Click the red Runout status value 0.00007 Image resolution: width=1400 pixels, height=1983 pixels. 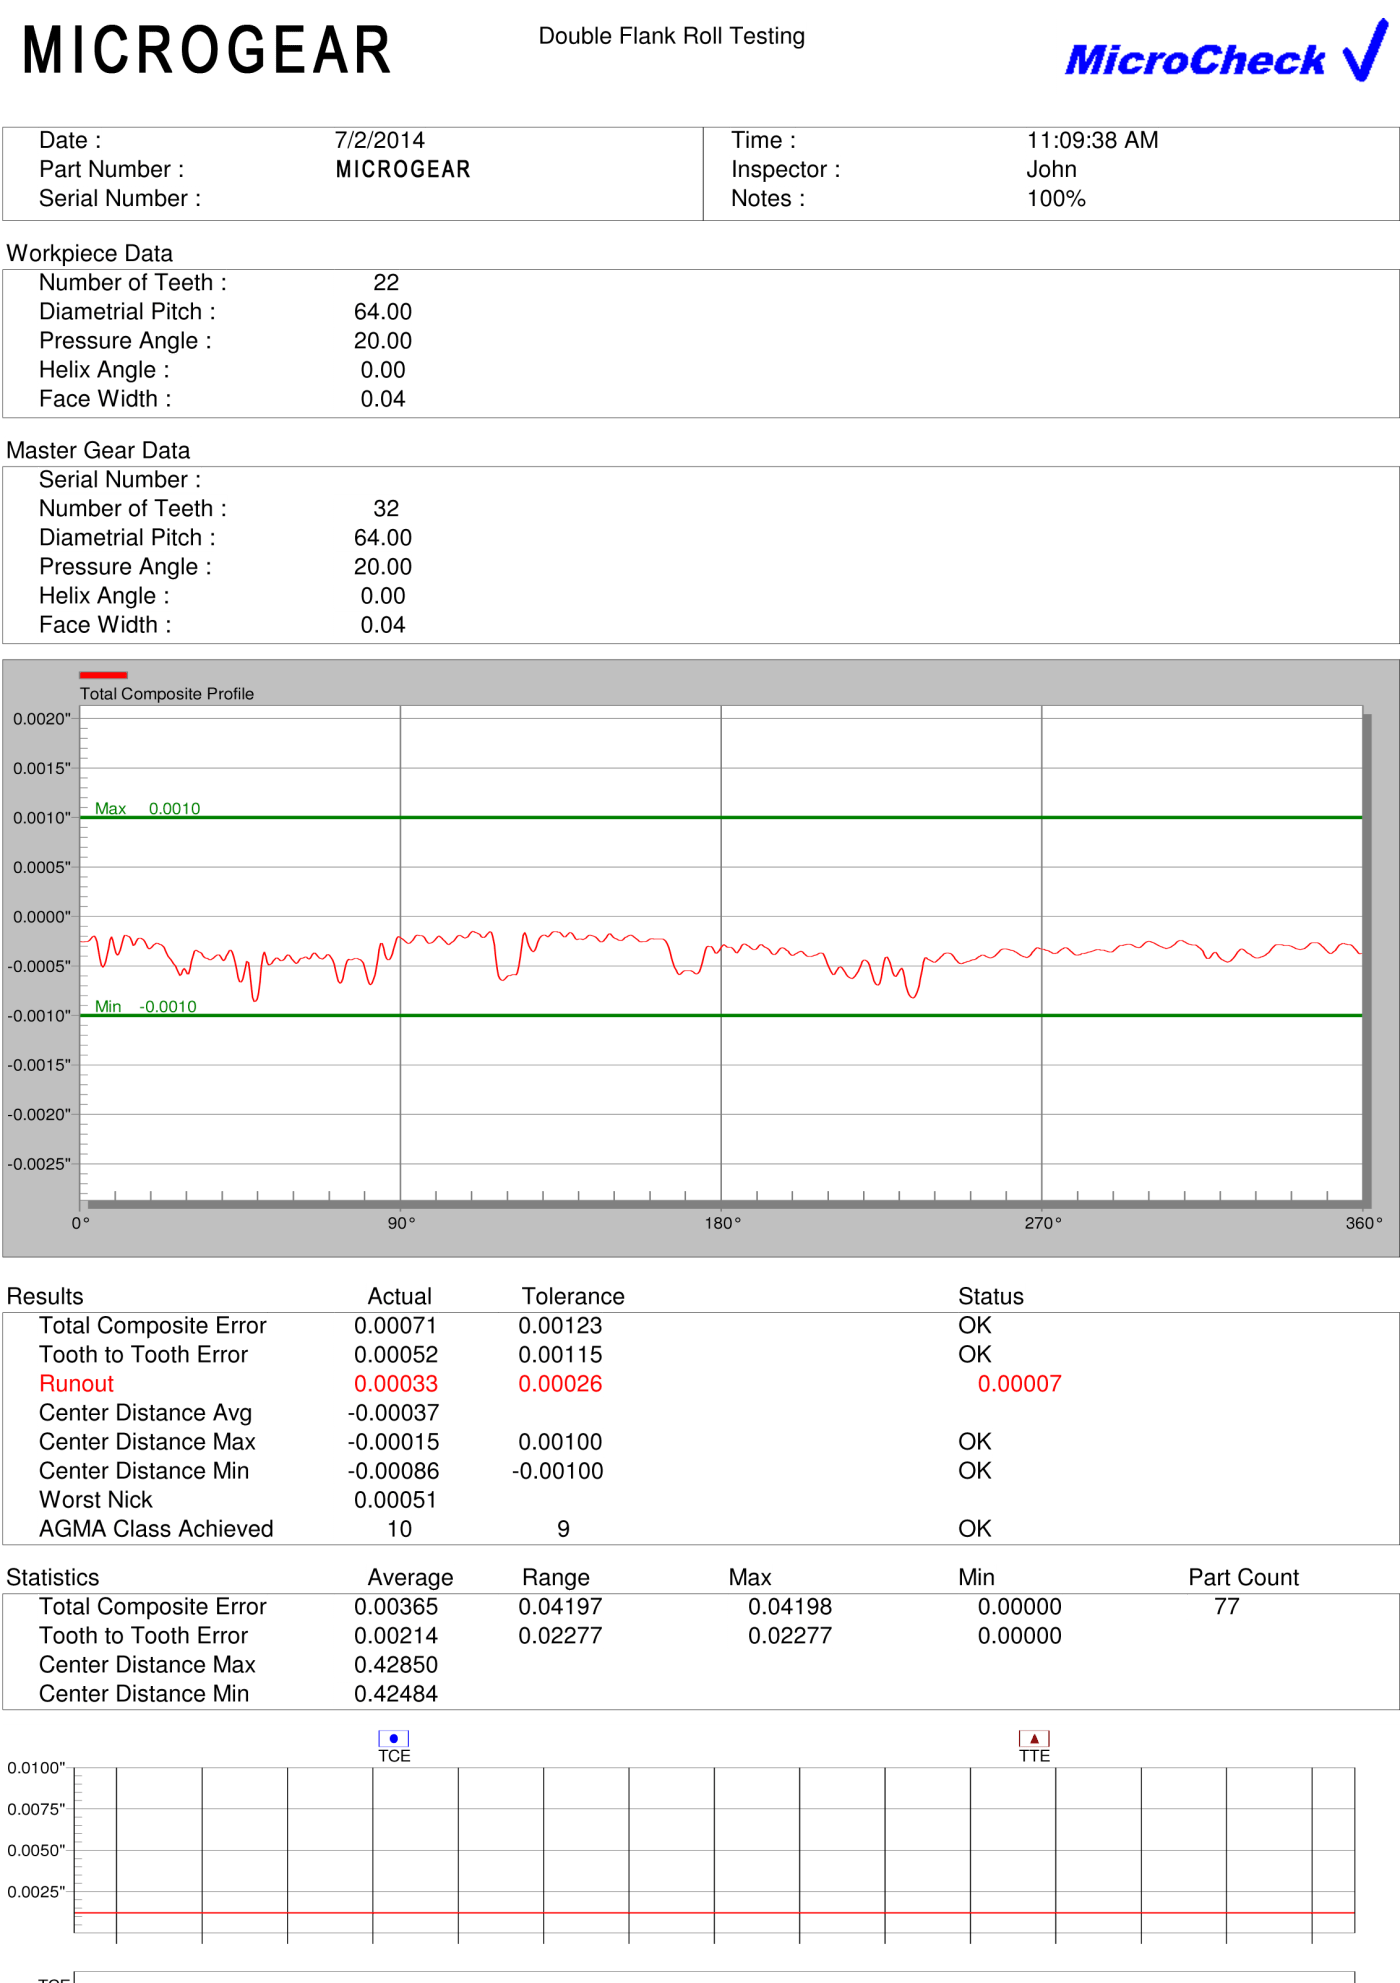click(1019, 1384)
